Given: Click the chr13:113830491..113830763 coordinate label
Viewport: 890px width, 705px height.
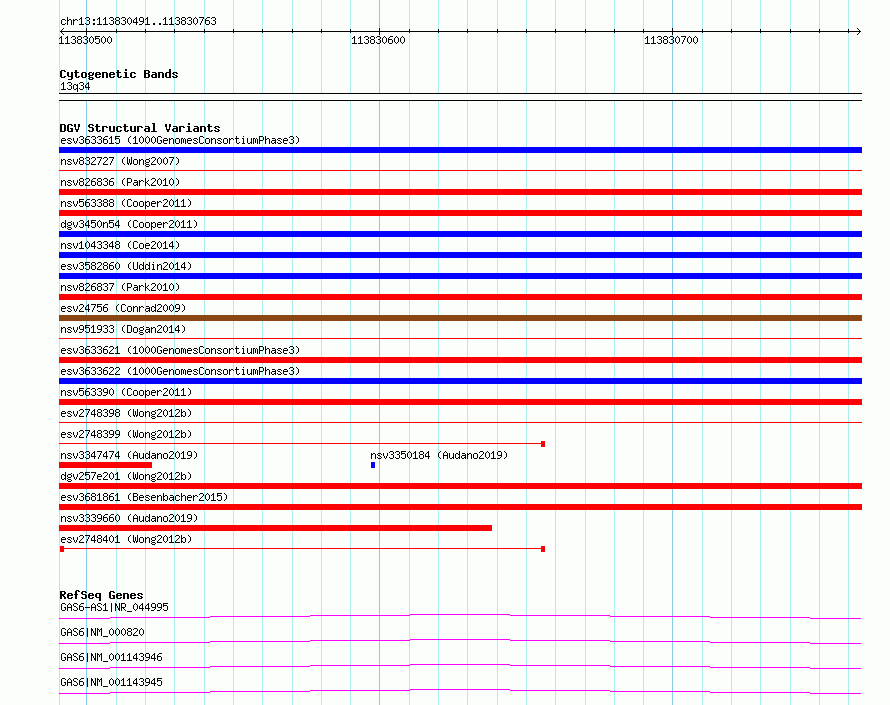Looking at the screenshot, I should coord(138,21).
